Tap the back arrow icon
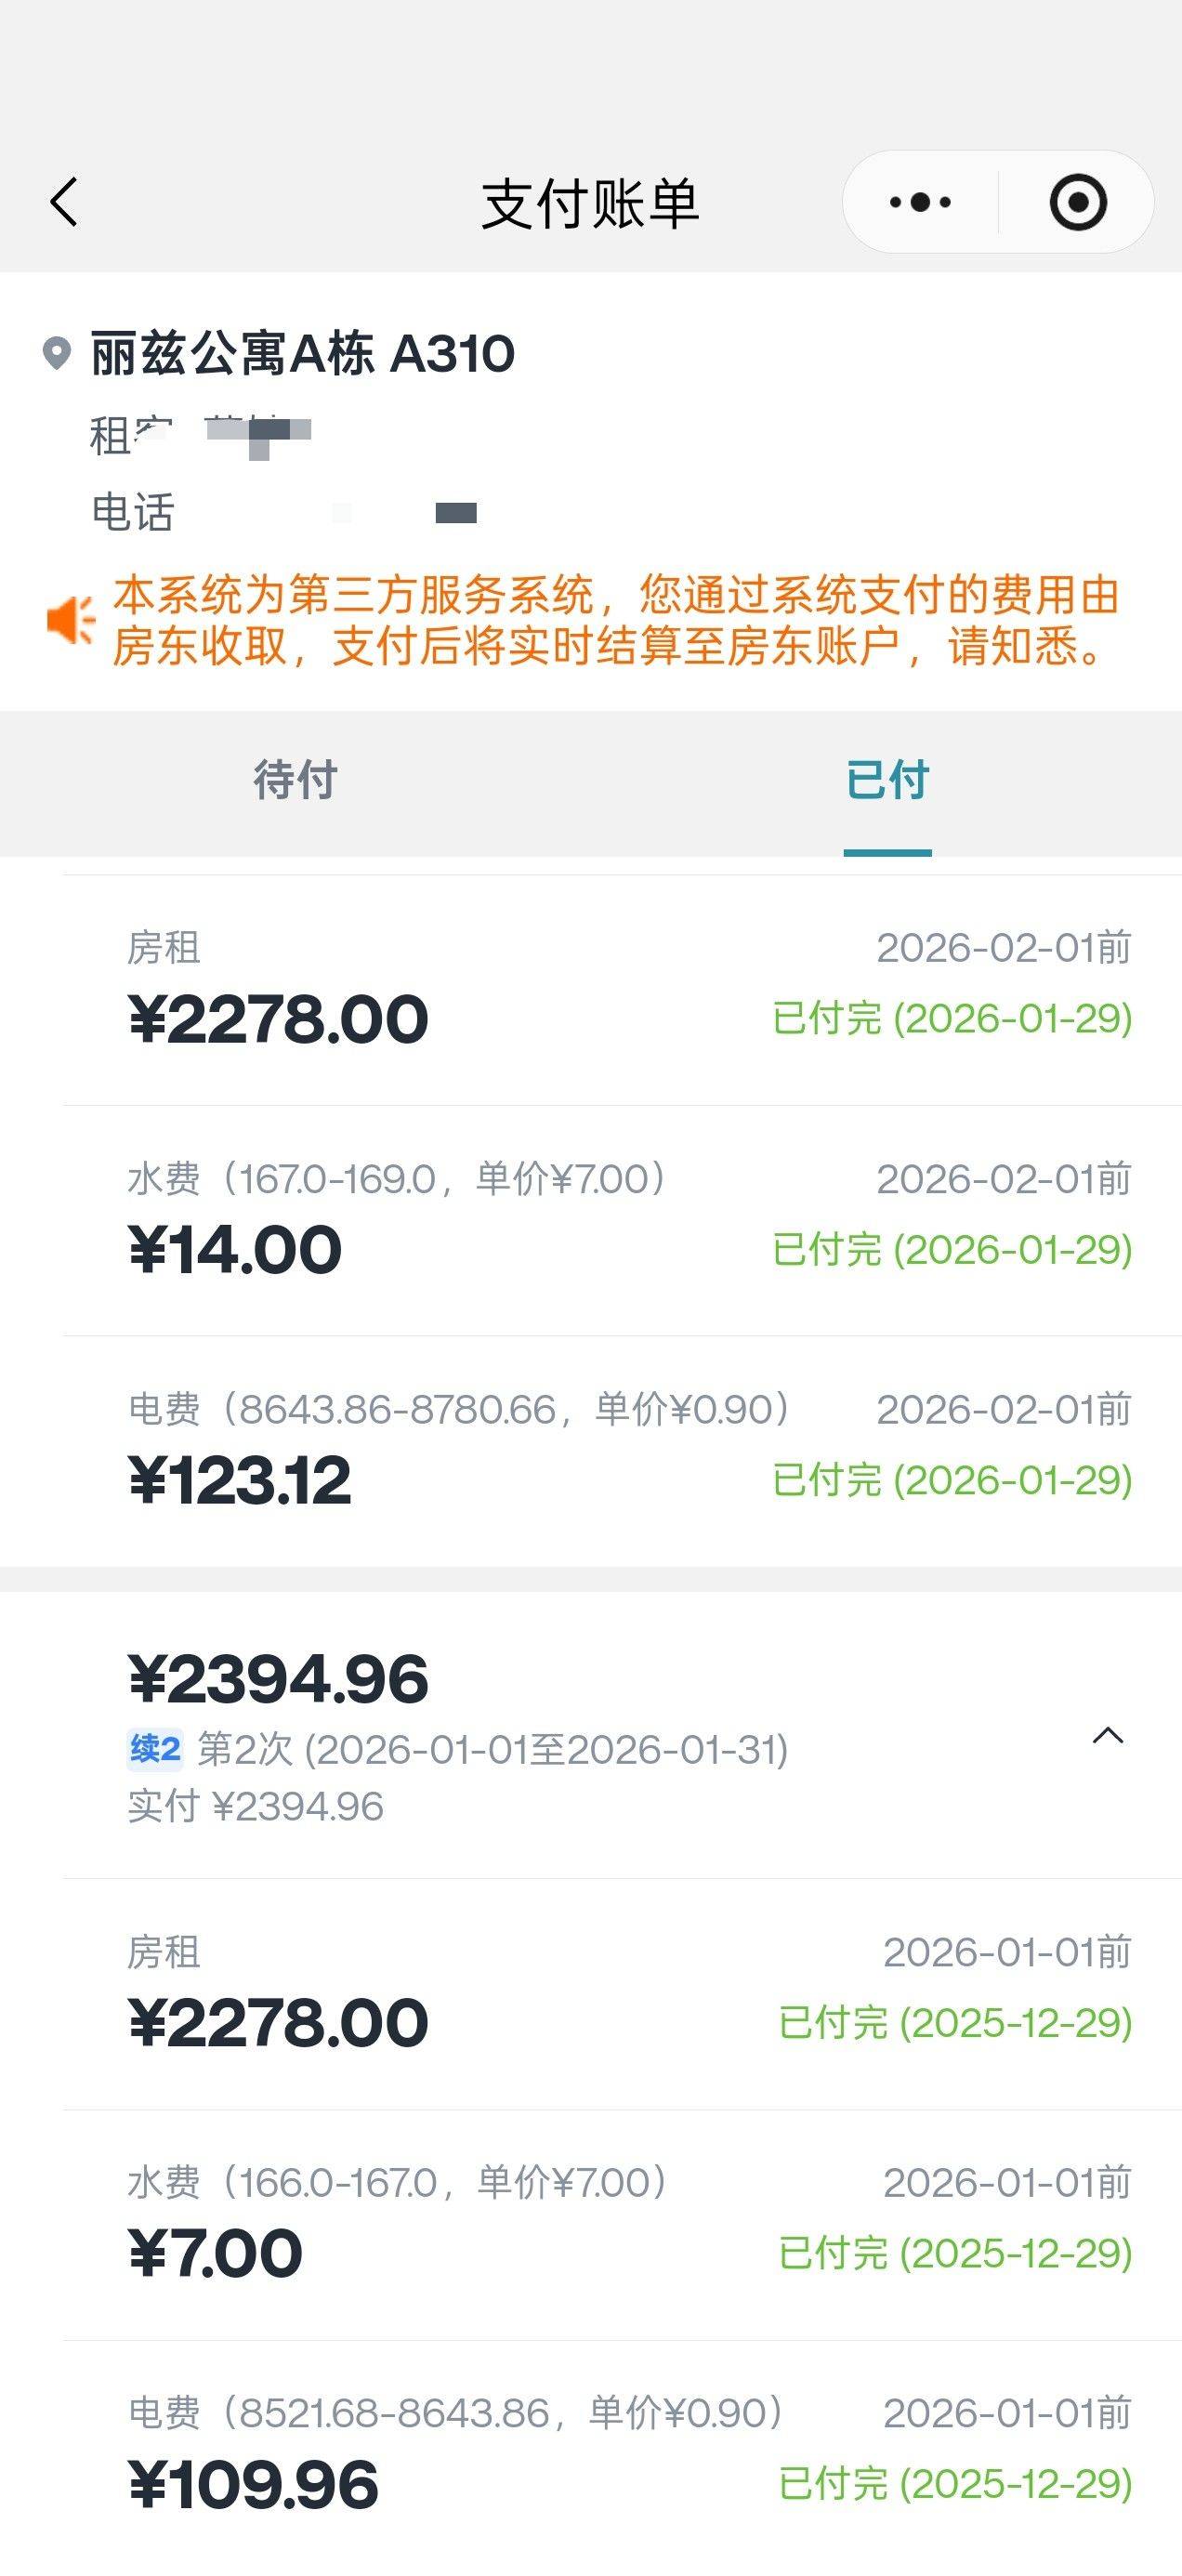This screenshot has width=1182, height=2576. point(64,203)
